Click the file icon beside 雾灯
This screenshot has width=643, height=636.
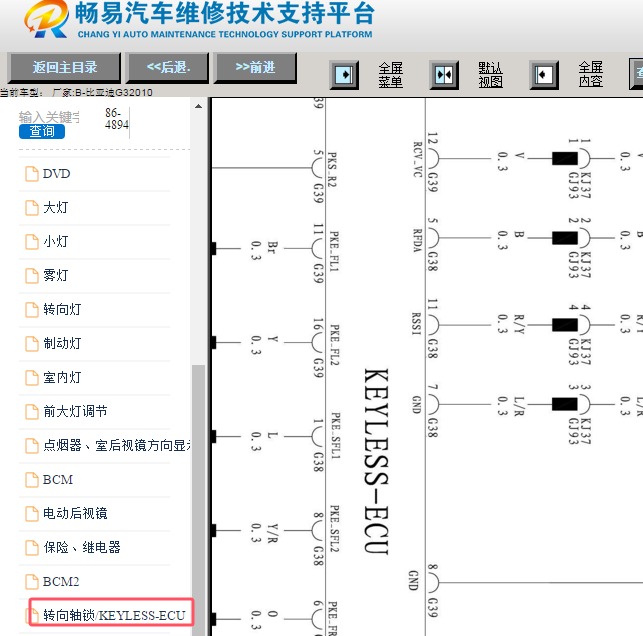32,276
